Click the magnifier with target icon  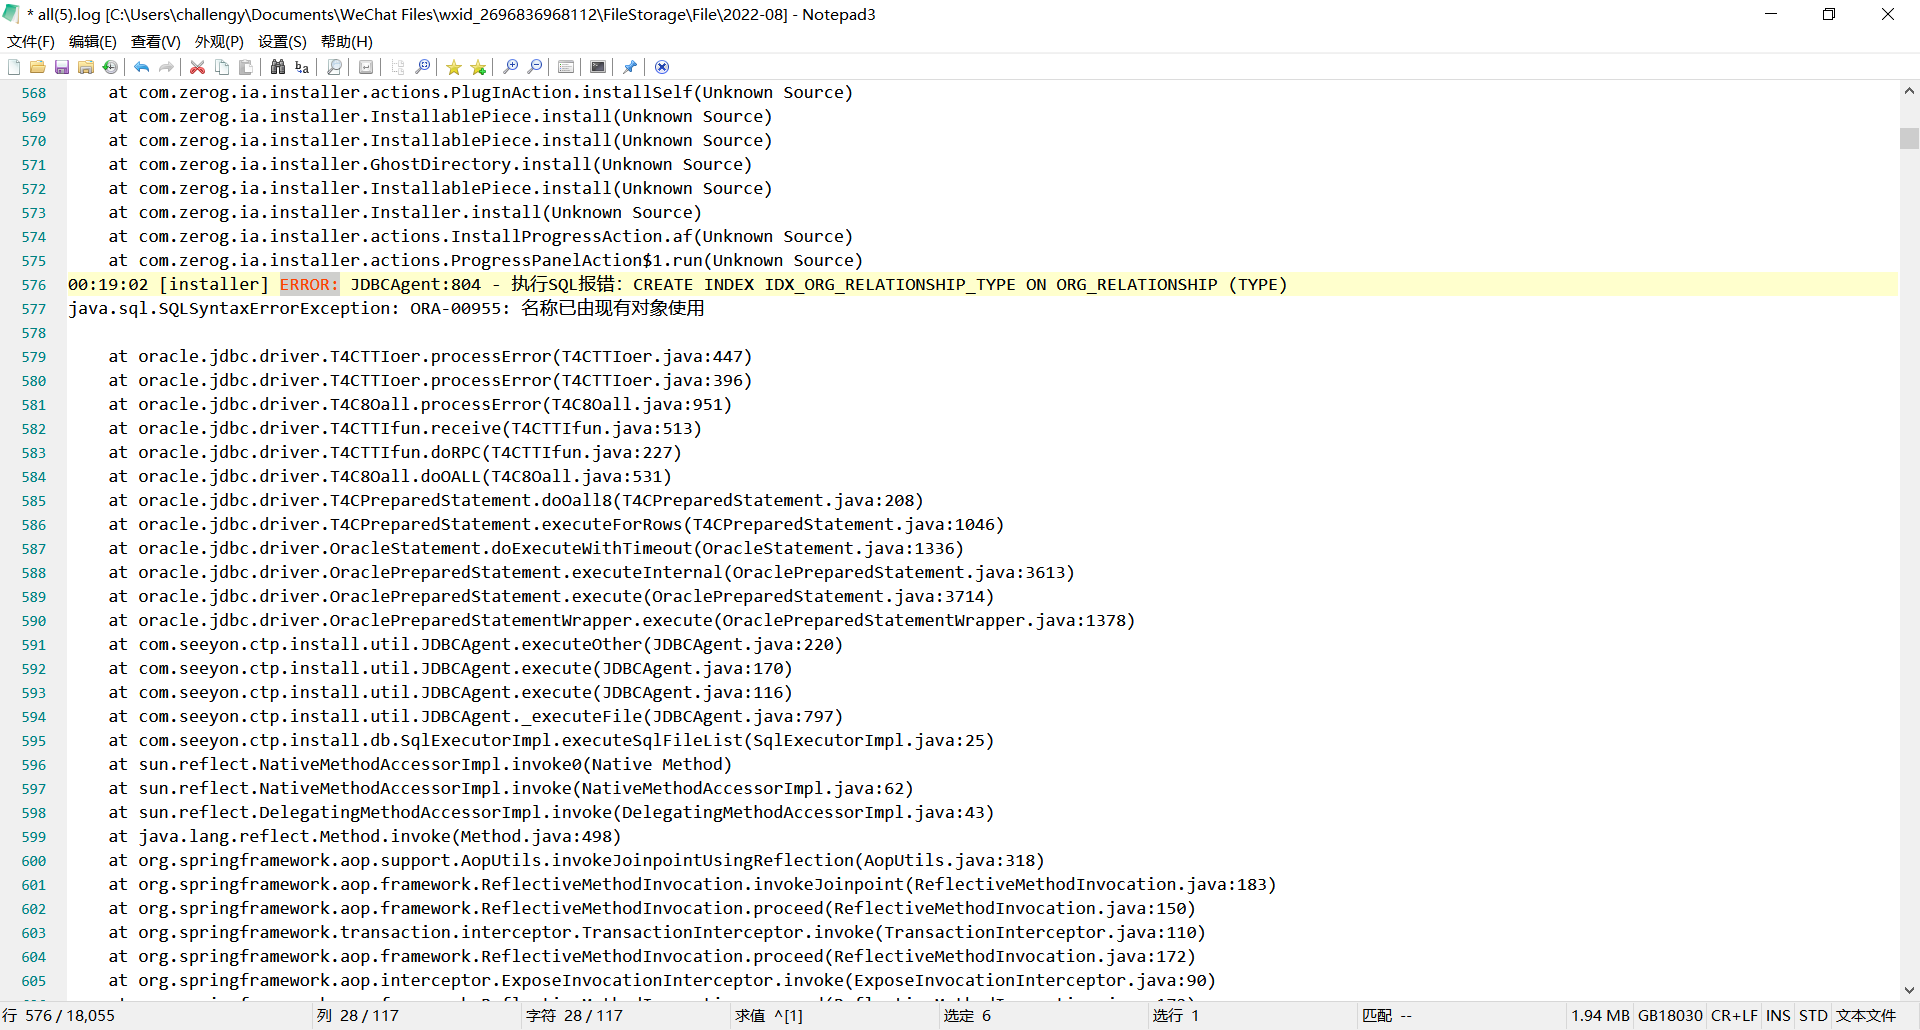coord(422,67)
